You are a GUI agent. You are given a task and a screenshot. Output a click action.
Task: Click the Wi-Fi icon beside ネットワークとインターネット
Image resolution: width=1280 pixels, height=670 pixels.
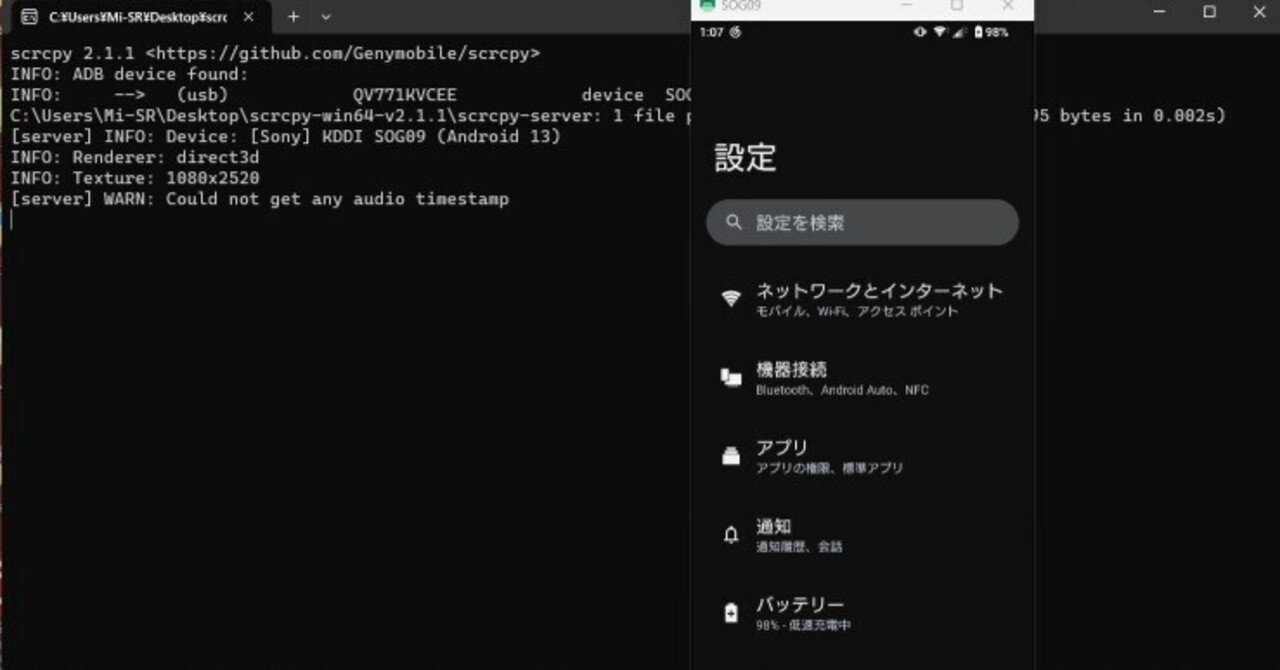tap(731, 299)
